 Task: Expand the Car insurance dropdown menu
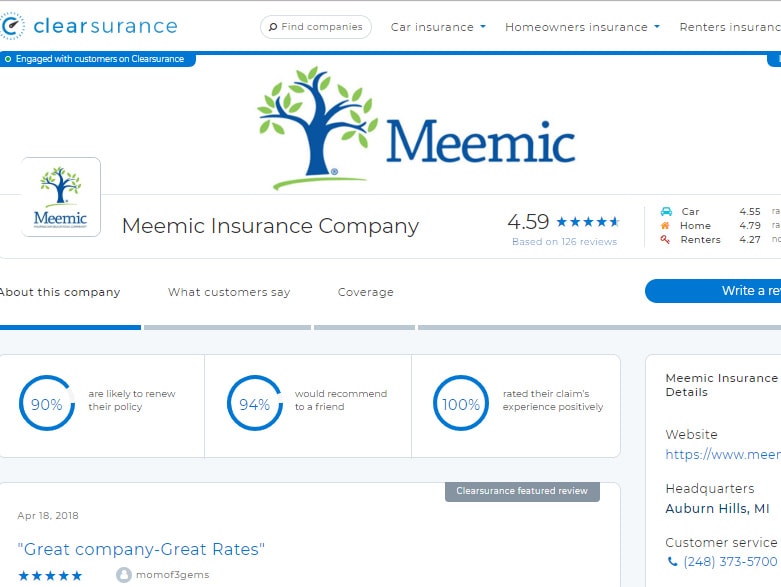click(438, 27)
